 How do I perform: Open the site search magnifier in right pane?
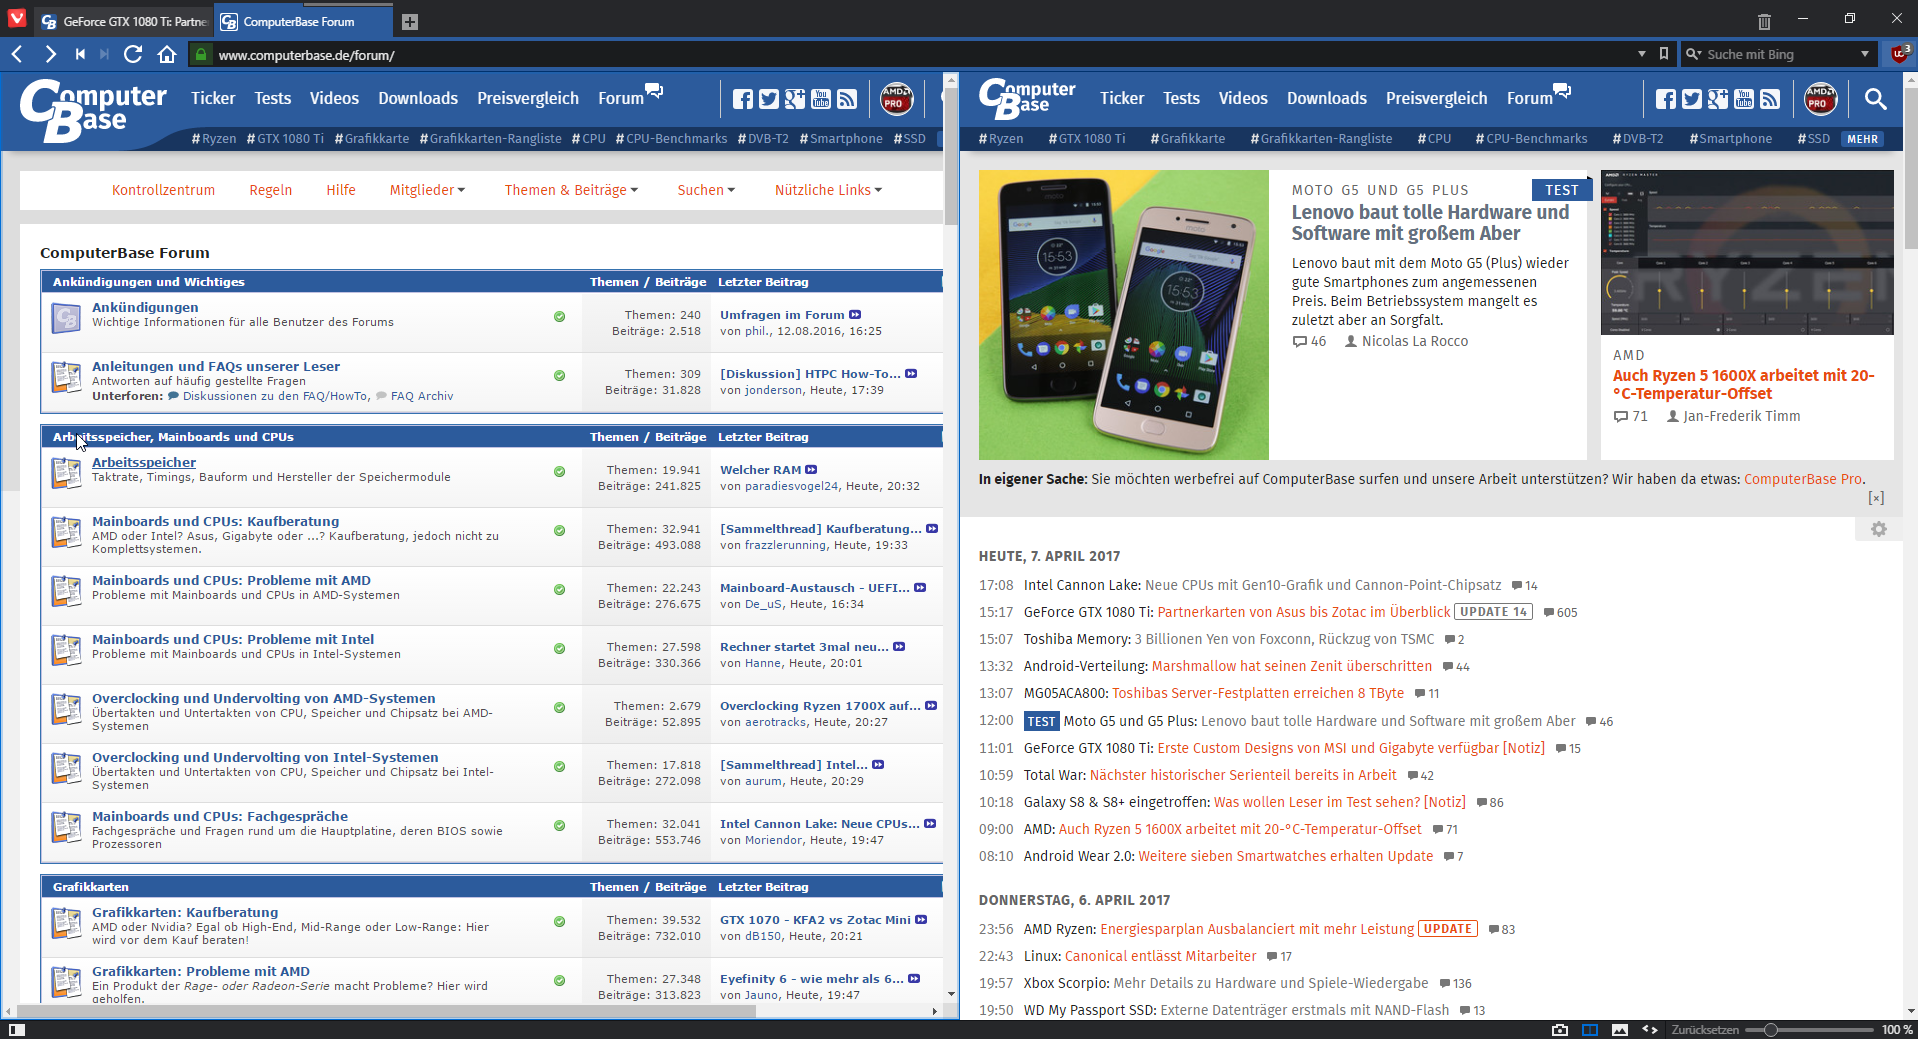click(1876, 98)
